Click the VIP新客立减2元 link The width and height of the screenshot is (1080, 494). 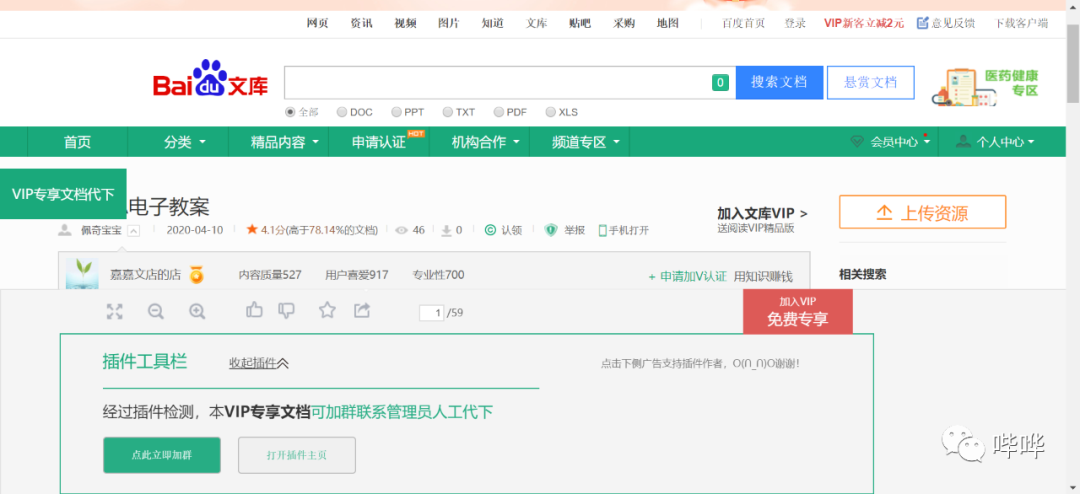[x=864, y=23]
